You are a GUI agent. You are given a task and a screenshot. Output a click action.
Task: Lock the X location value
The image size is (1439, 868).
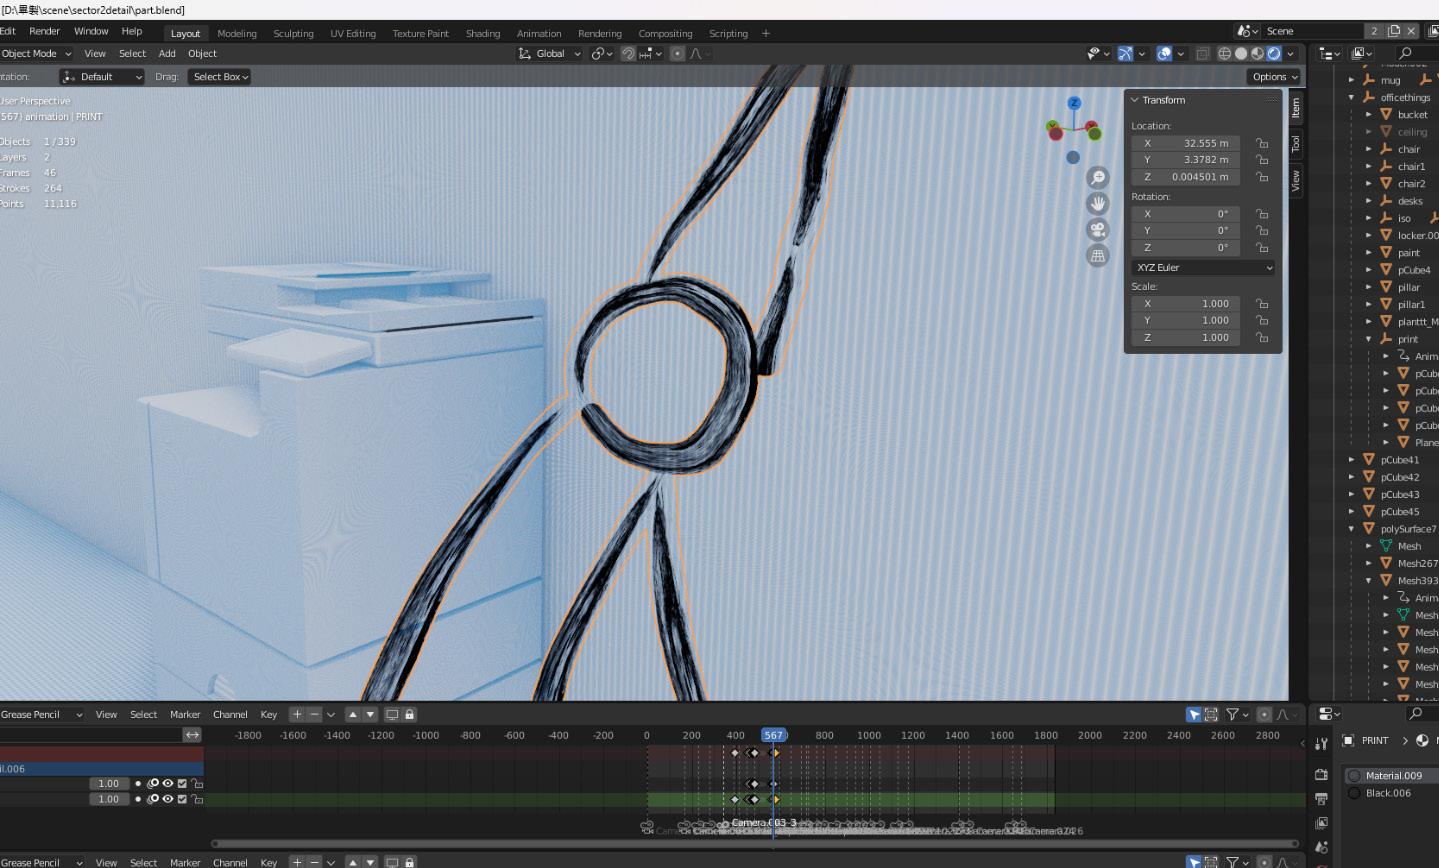click(1262, 143)
